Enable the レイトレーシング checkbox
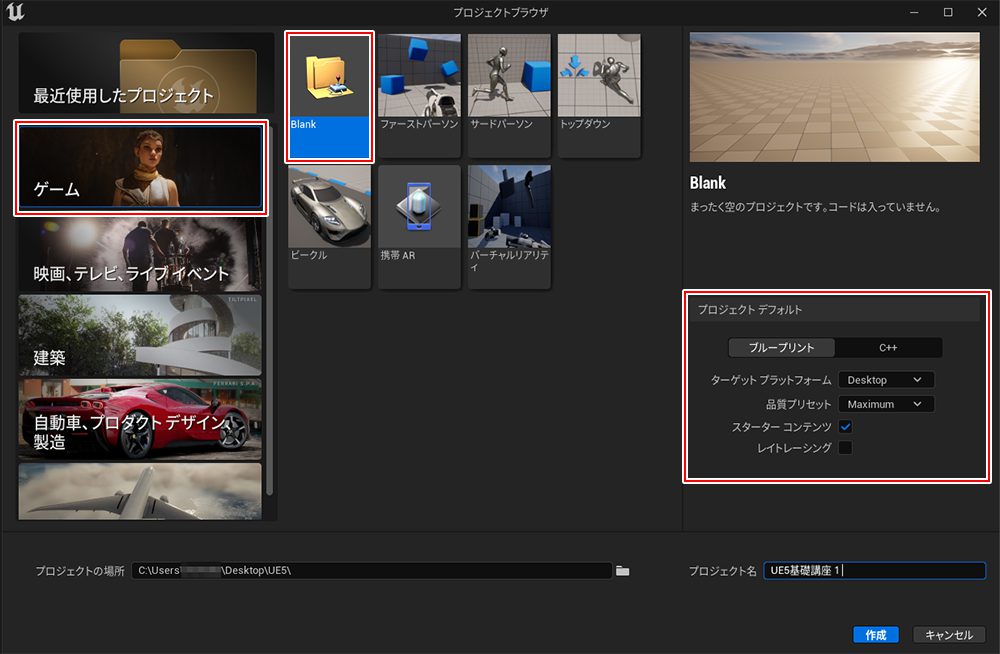 [x=845, y=448]
